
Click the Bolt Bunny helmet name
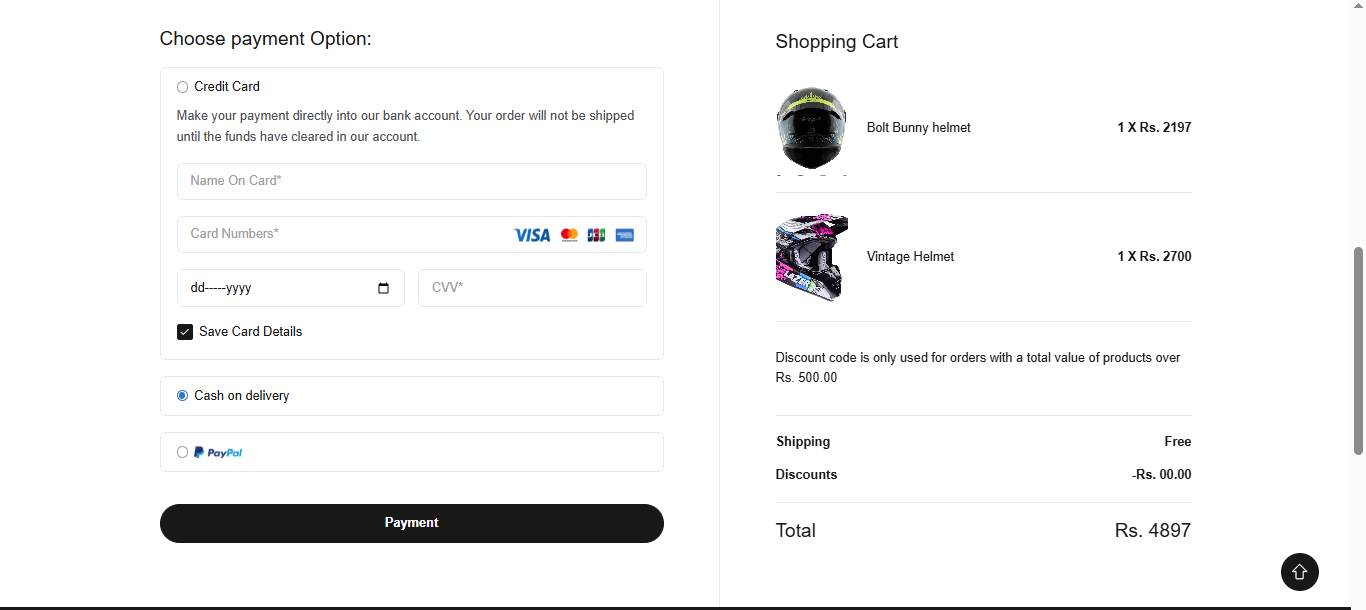918,128
